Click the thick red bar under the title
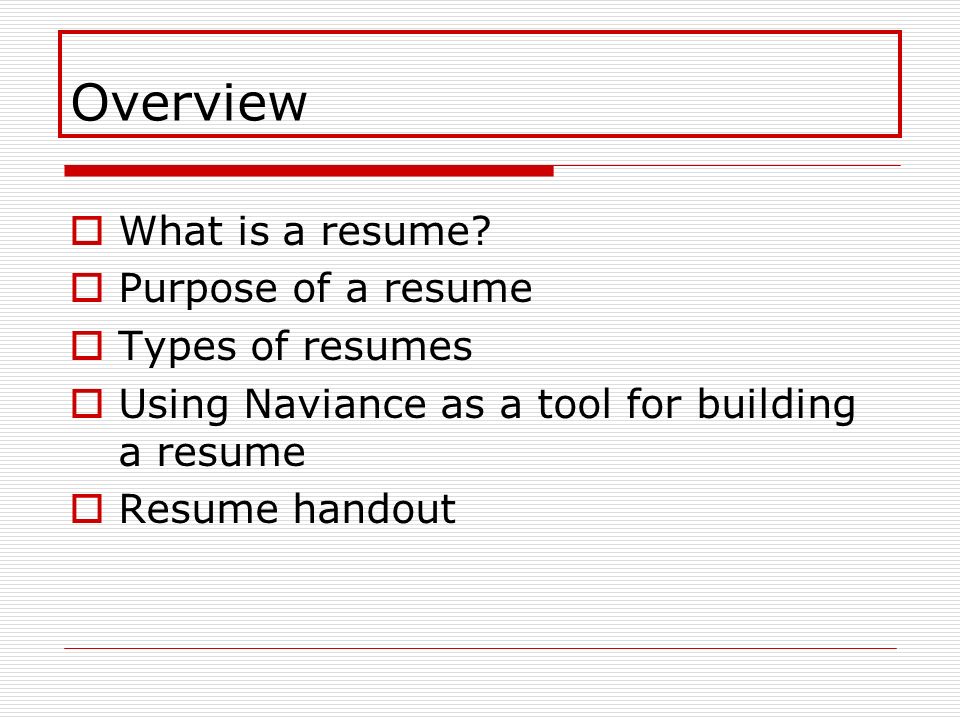 (309, 171)
